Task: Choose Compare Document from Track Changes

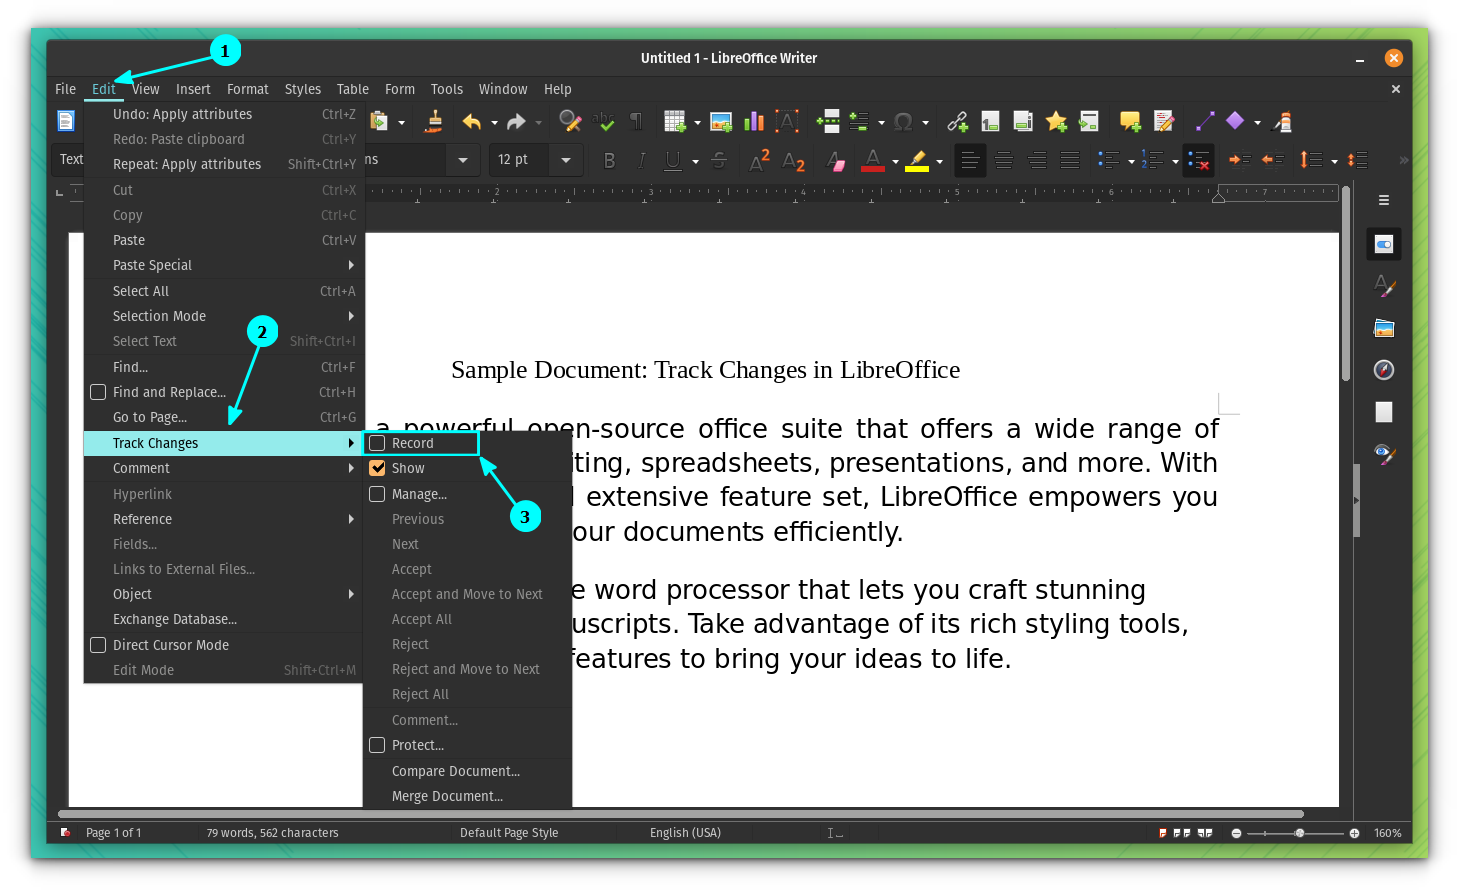Action: pyautogui.click(x=455, y=770)
